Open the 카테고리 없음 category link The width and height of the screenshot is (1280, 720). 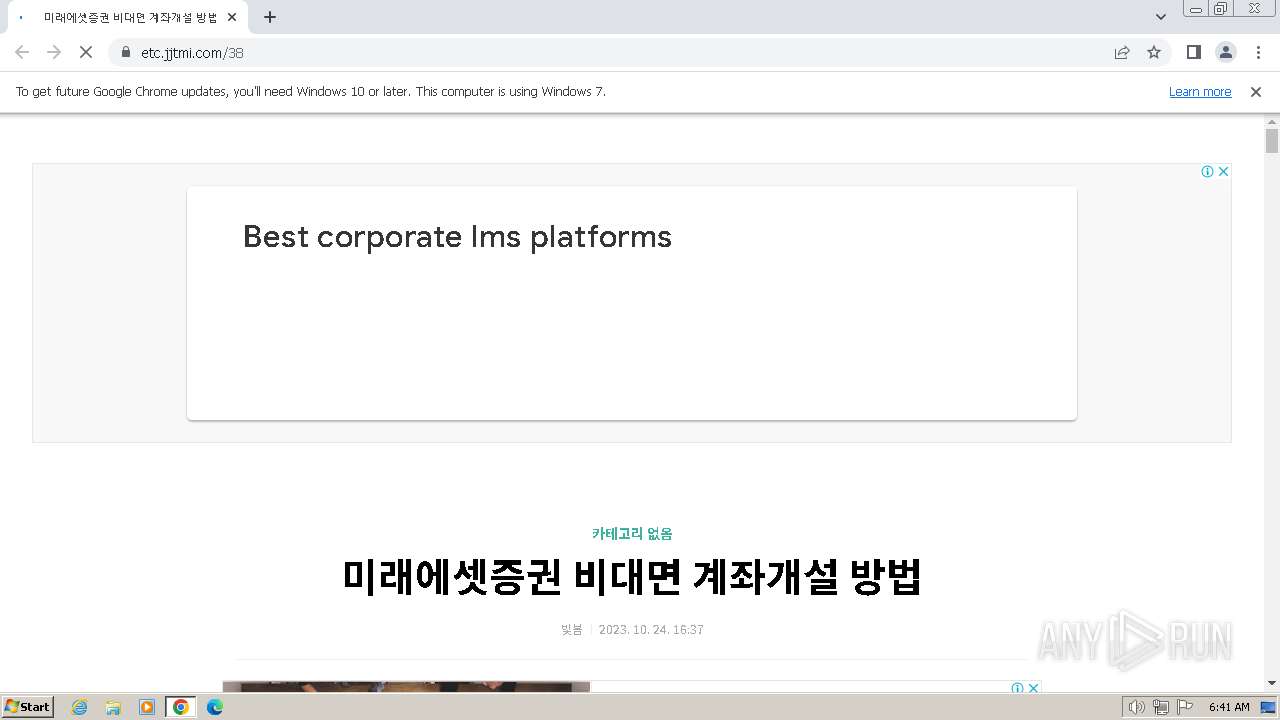632,533
